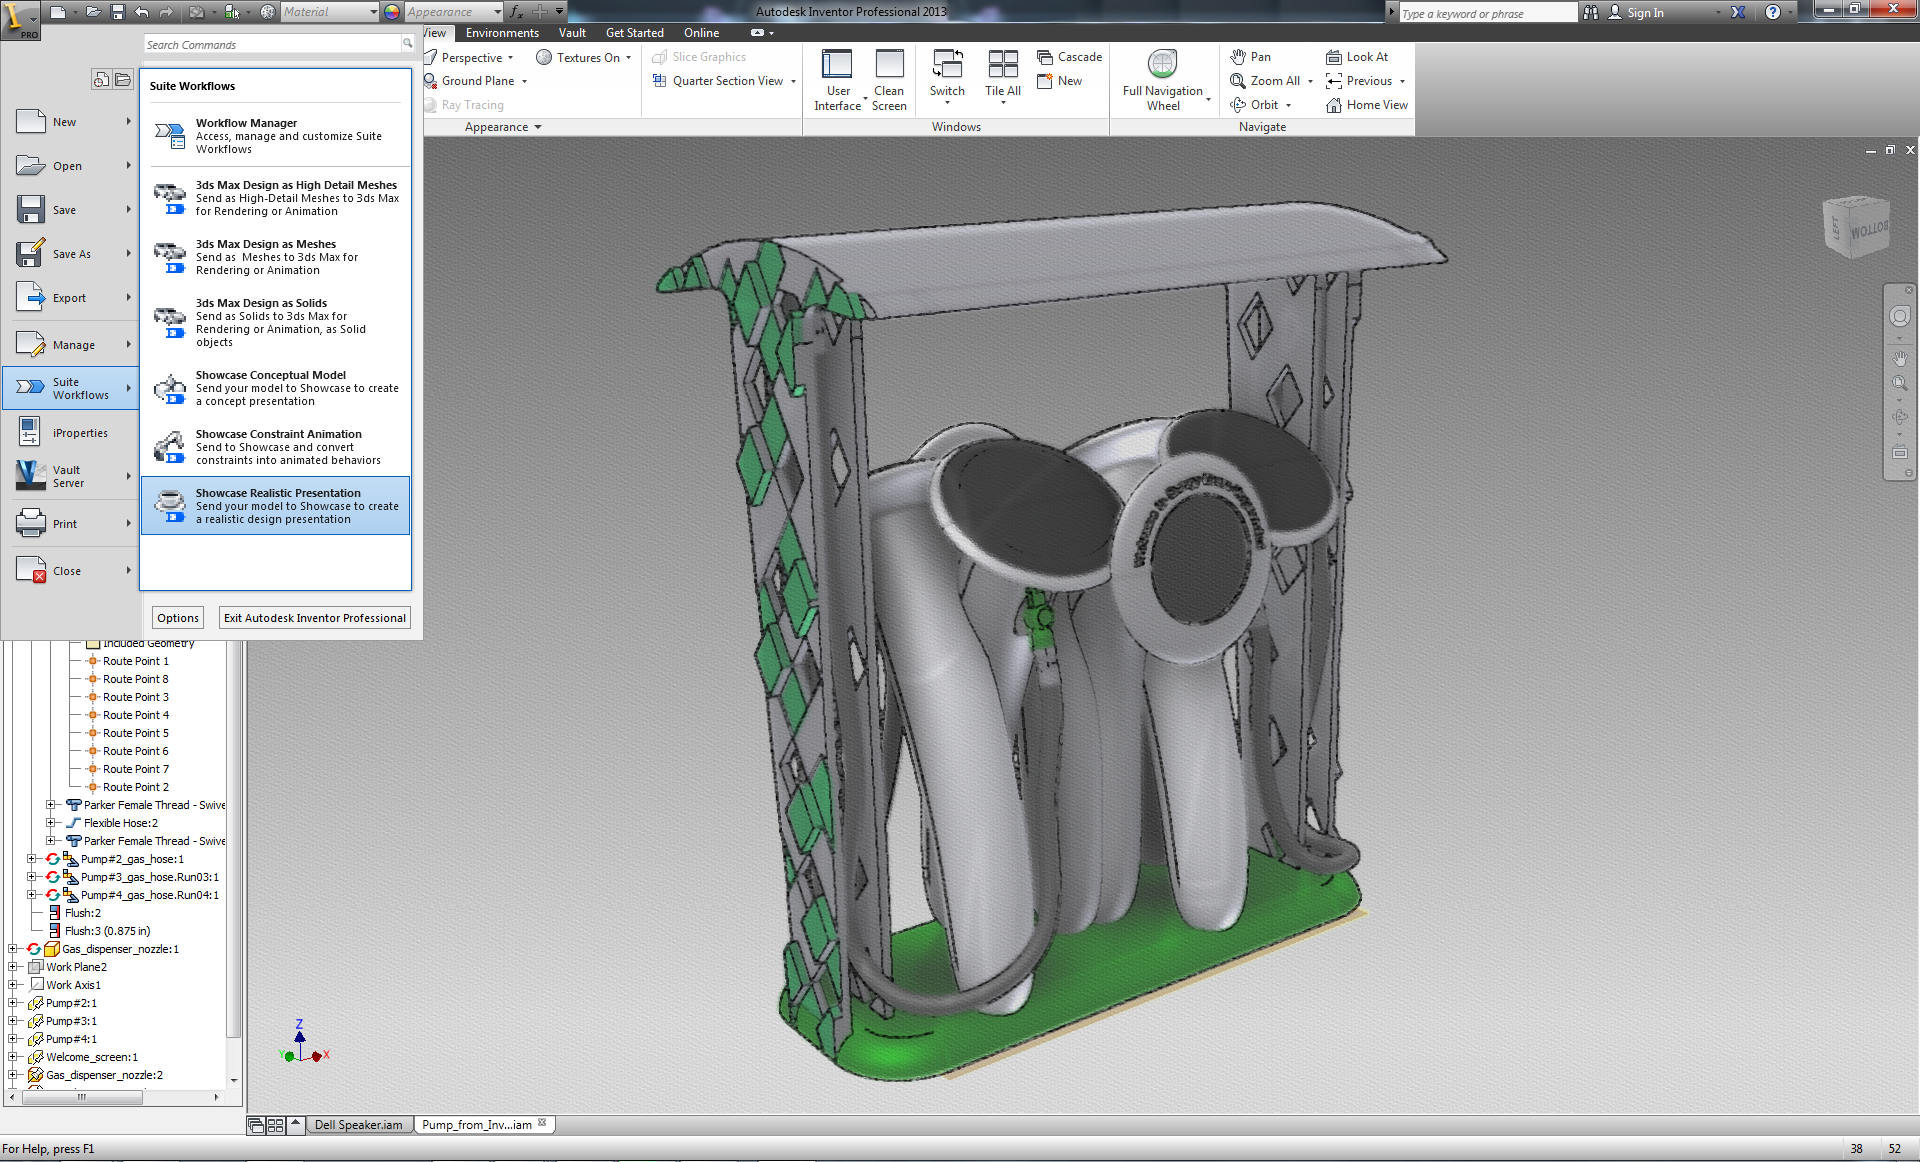
Task: Click browser horizontal scrollbar thumb
Action: 82,1097
